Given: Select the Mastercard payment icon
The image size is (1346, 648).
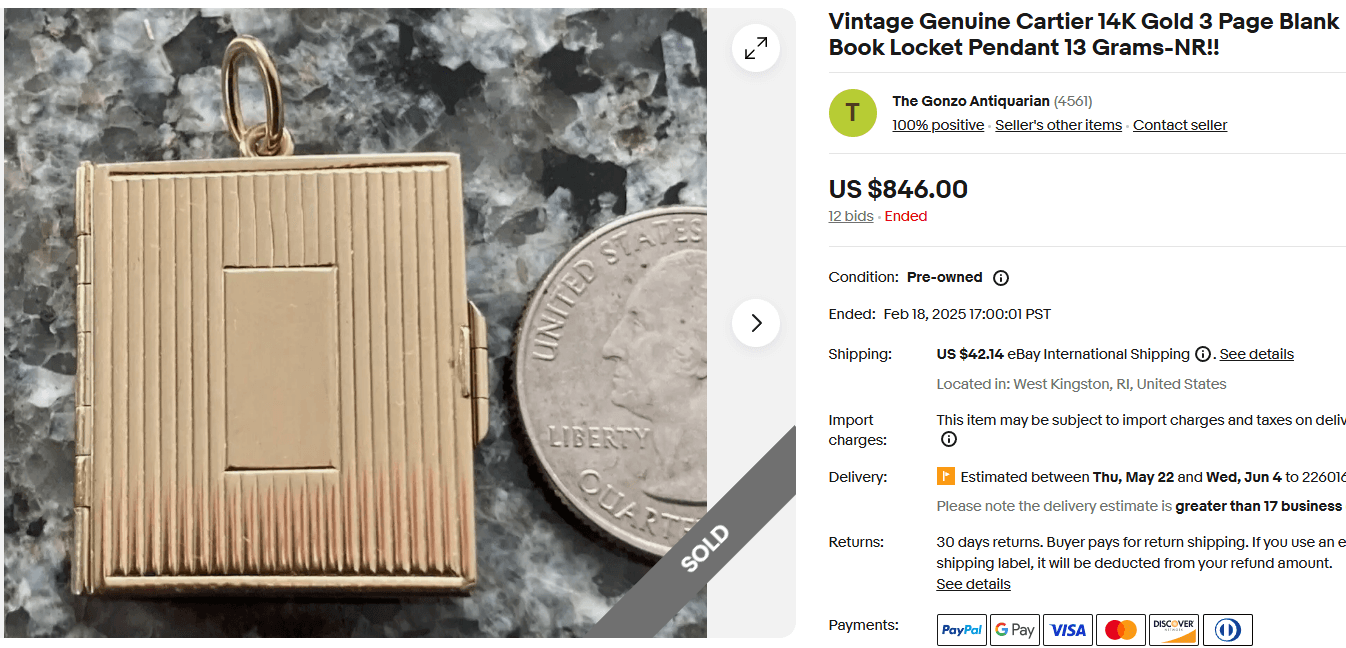Looking at the screenshot, I should (x=1120, y=629).
